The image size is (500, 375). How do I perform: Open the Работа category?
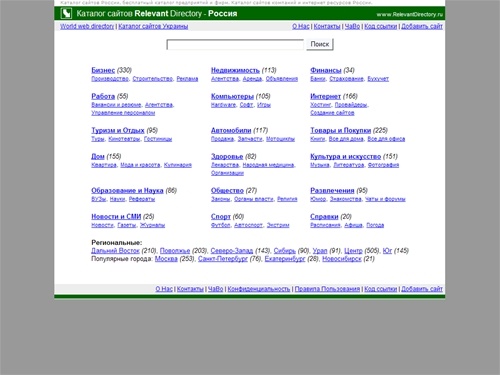(103, 96)
